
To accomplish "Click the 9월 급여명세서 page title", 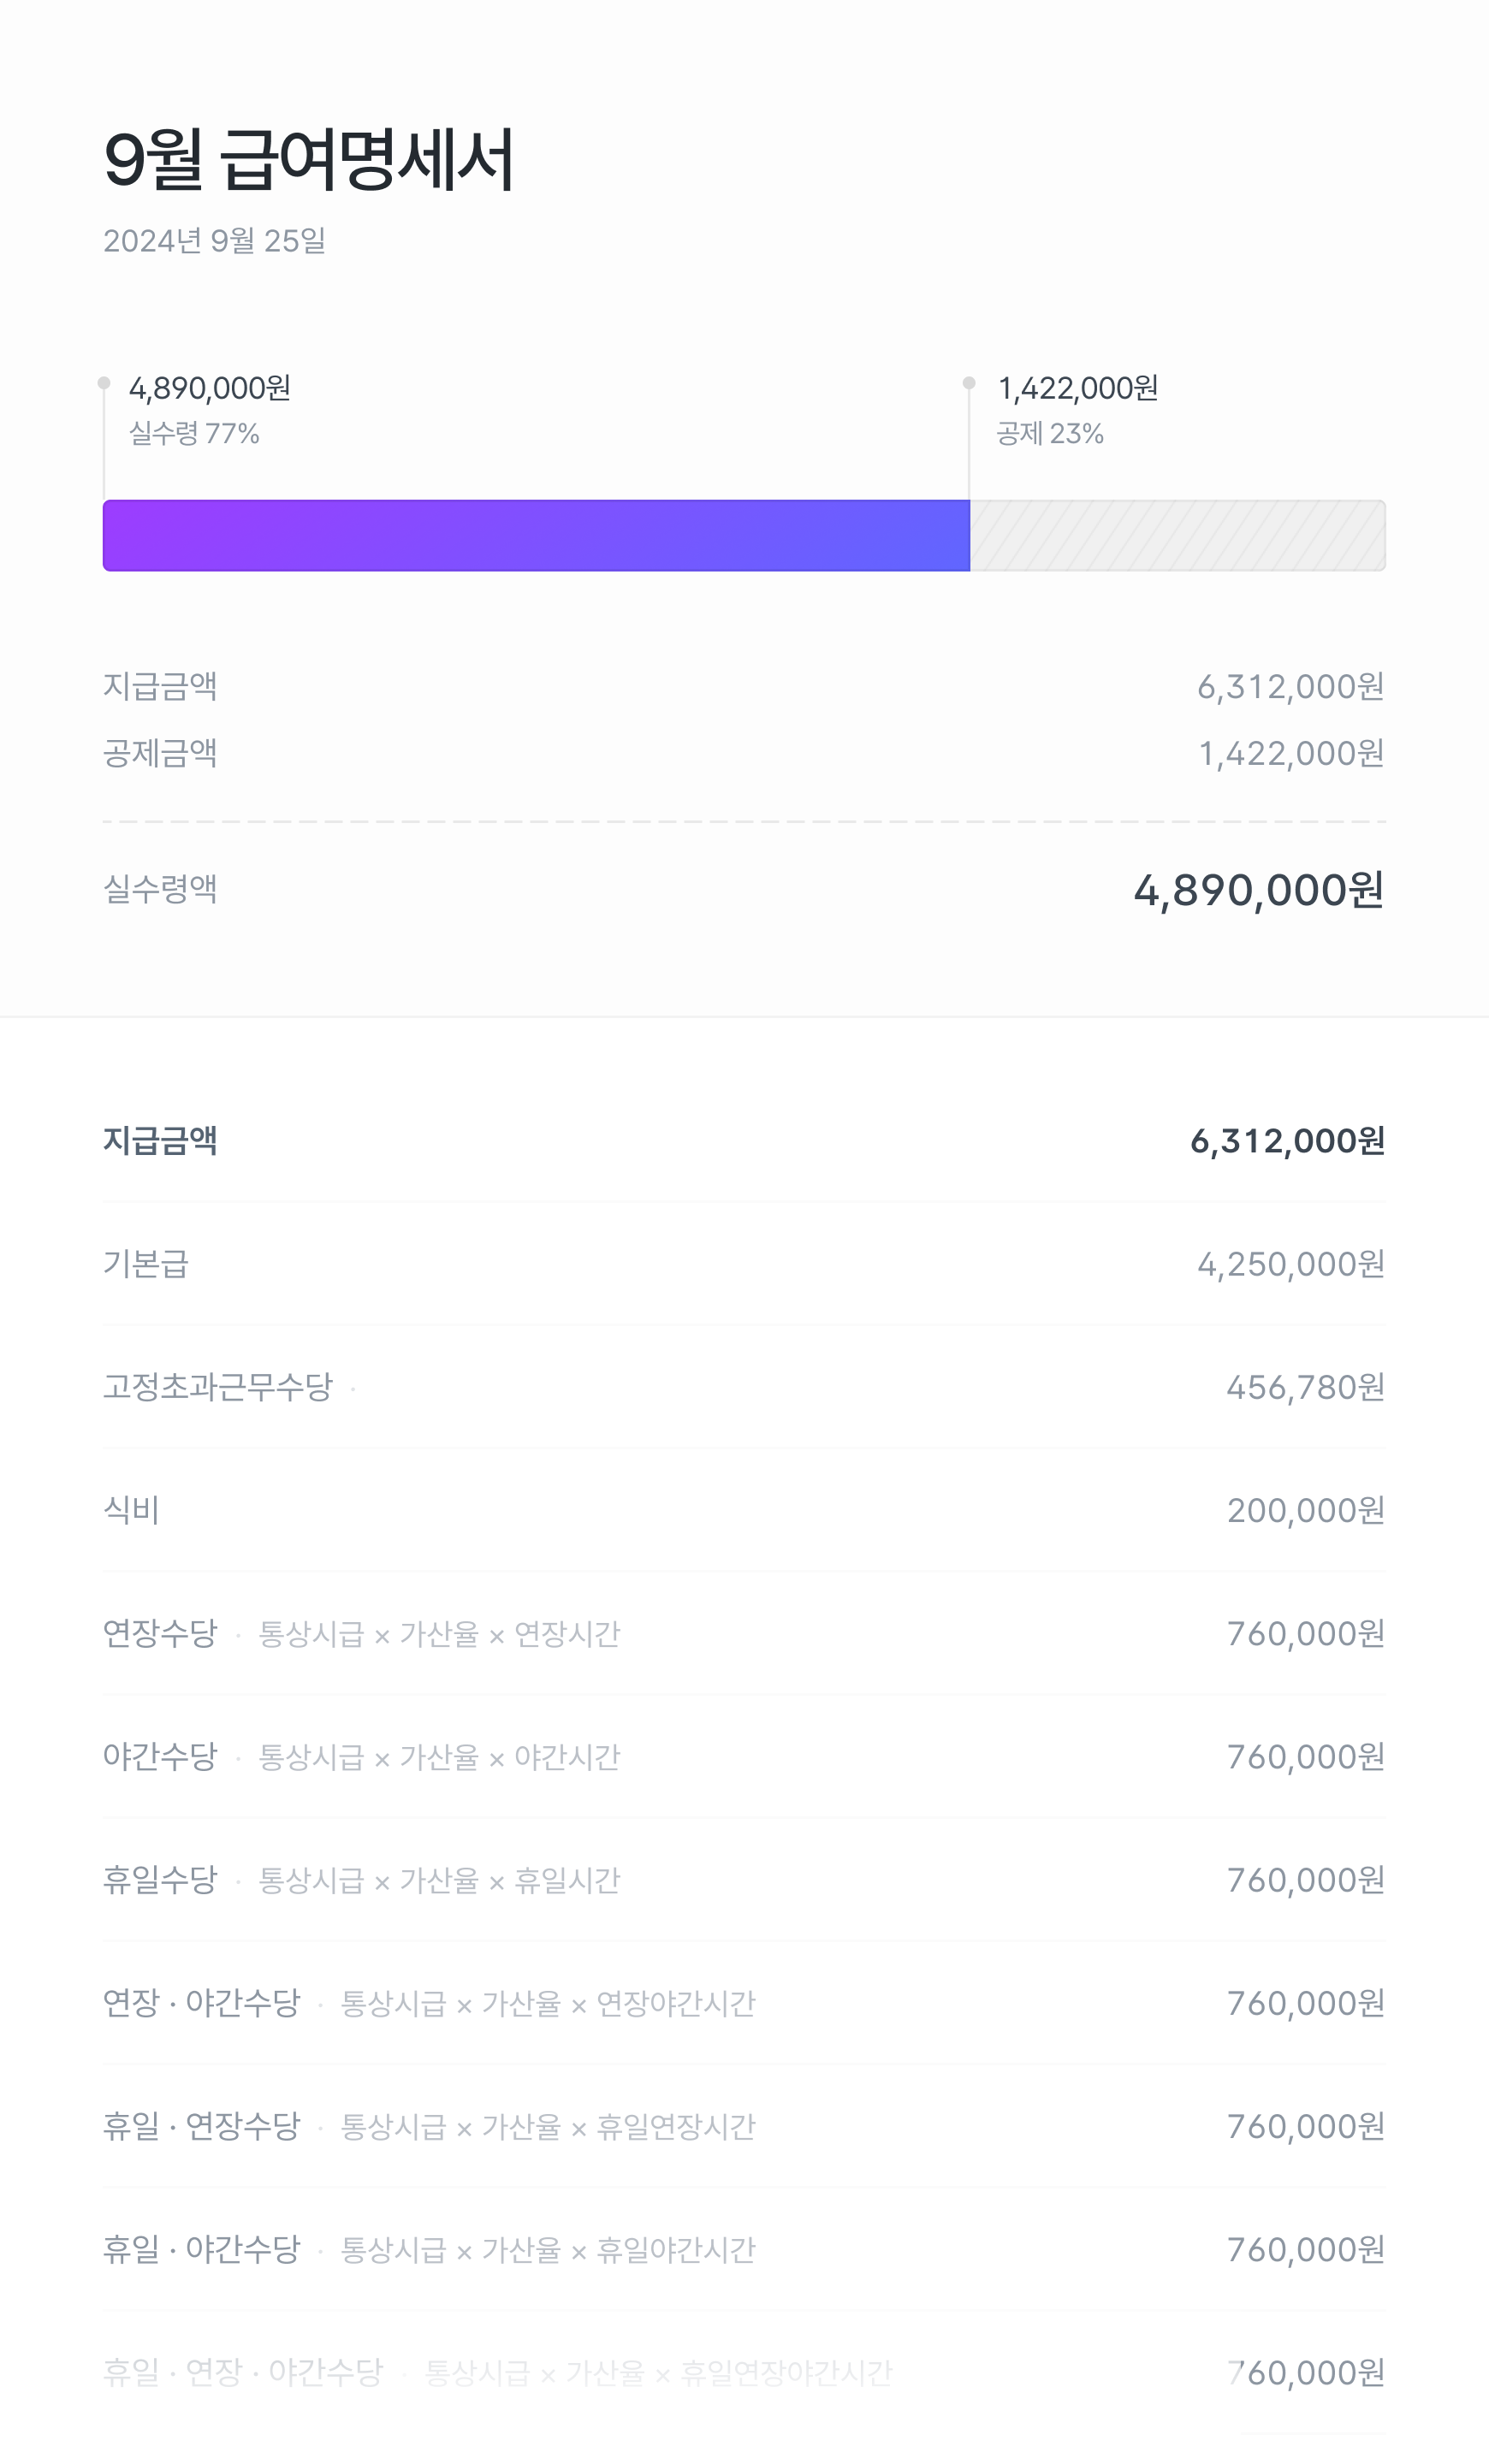I will 308,159.
